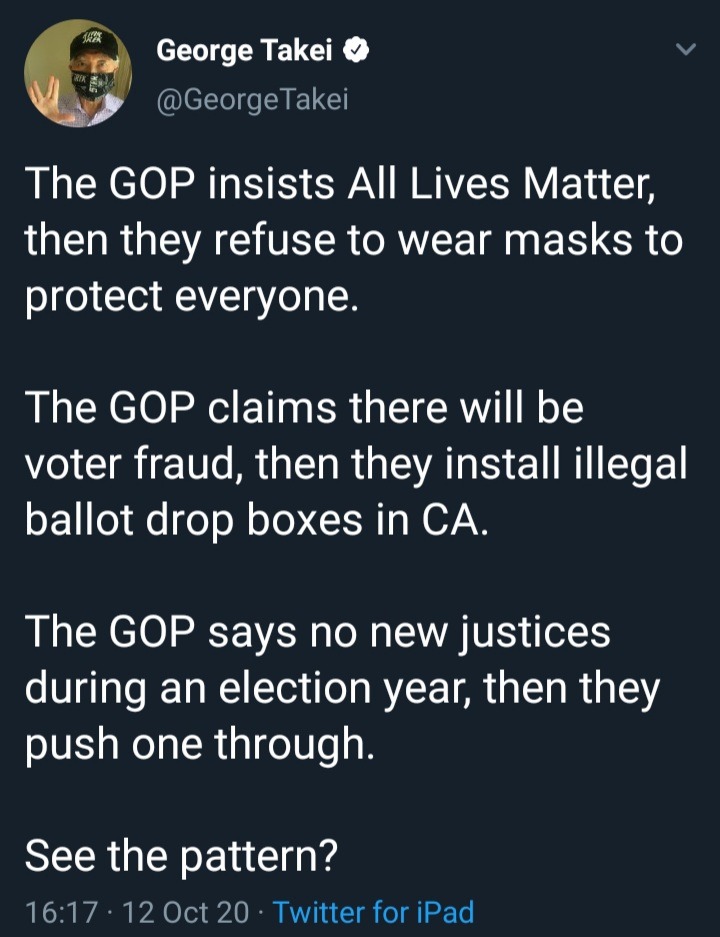720x937 pixels.
Task: Click the phrase "during an election year"
Action: tap(242, 689)
